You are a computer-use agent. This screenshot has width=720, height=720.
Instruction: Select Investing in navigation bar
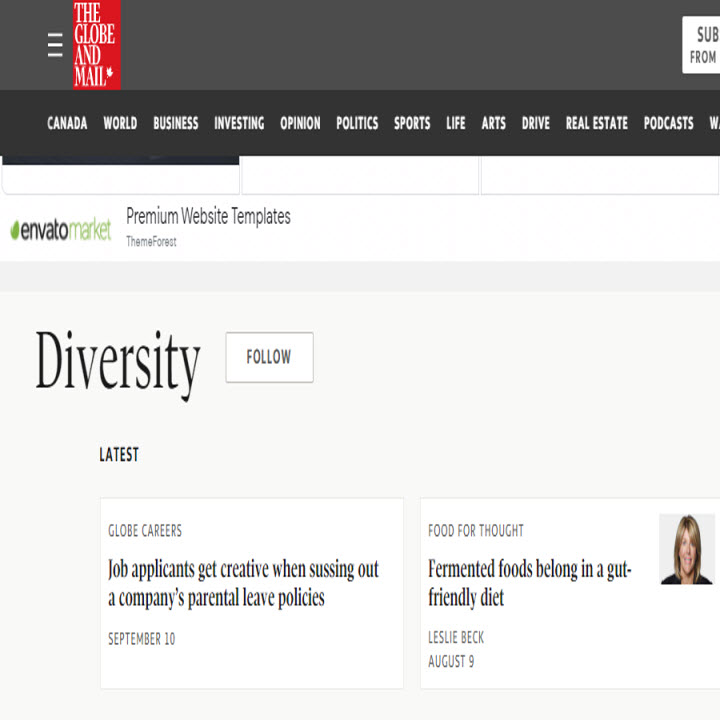click(239, 123)
